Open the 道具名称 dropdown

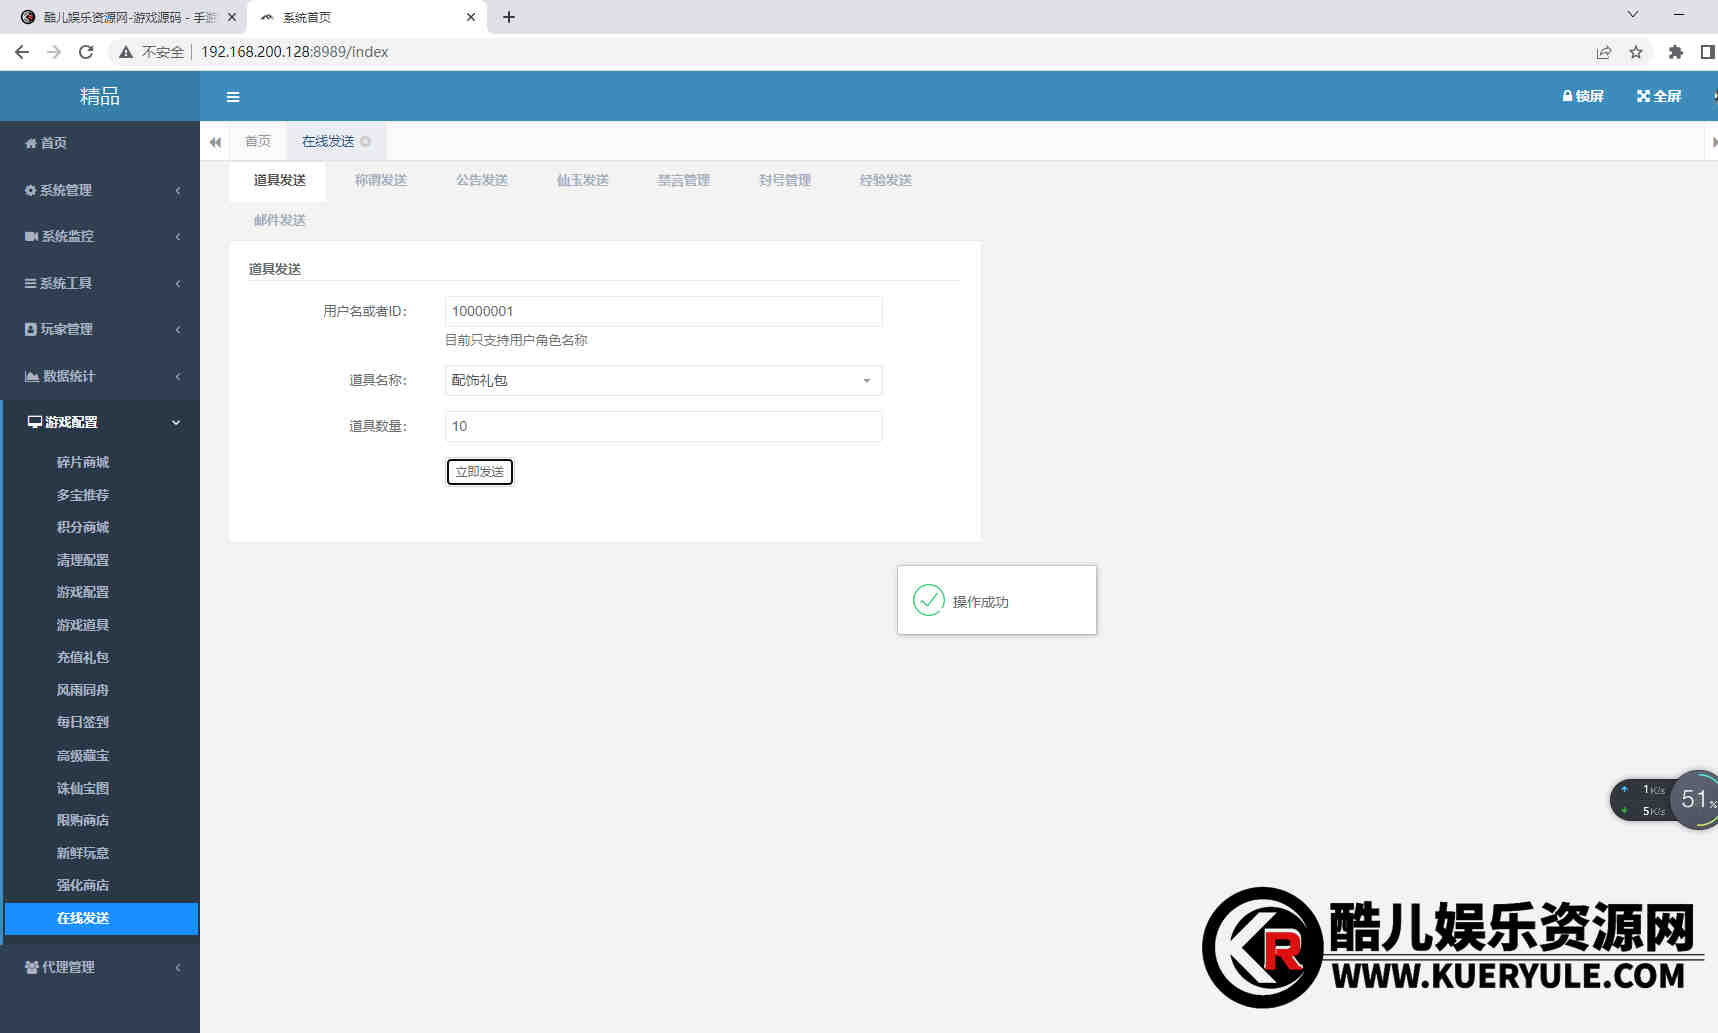663,380
